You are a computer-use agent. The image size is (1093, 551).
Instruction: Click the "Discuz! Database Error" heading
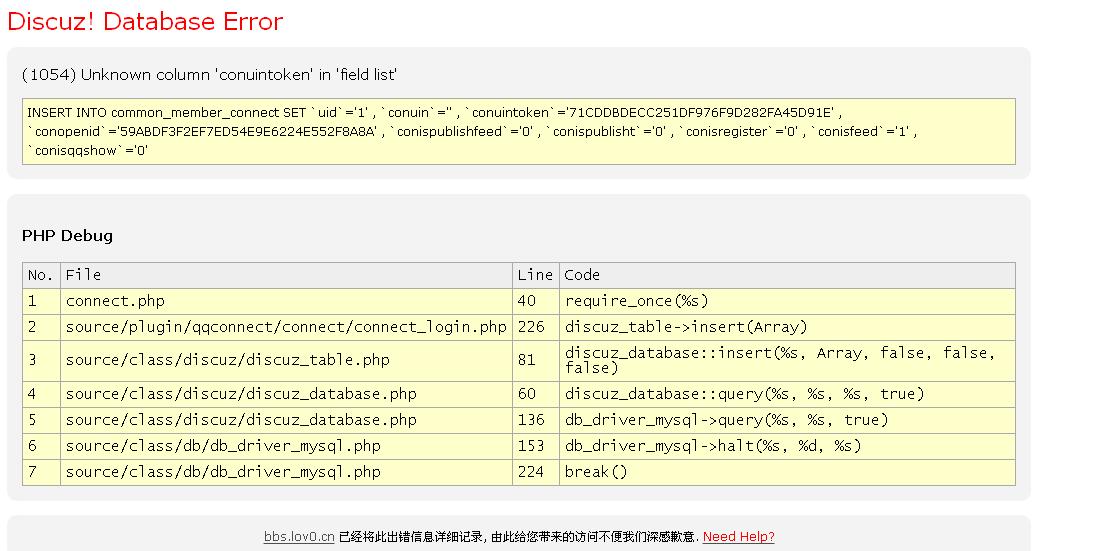coord(145,22)
